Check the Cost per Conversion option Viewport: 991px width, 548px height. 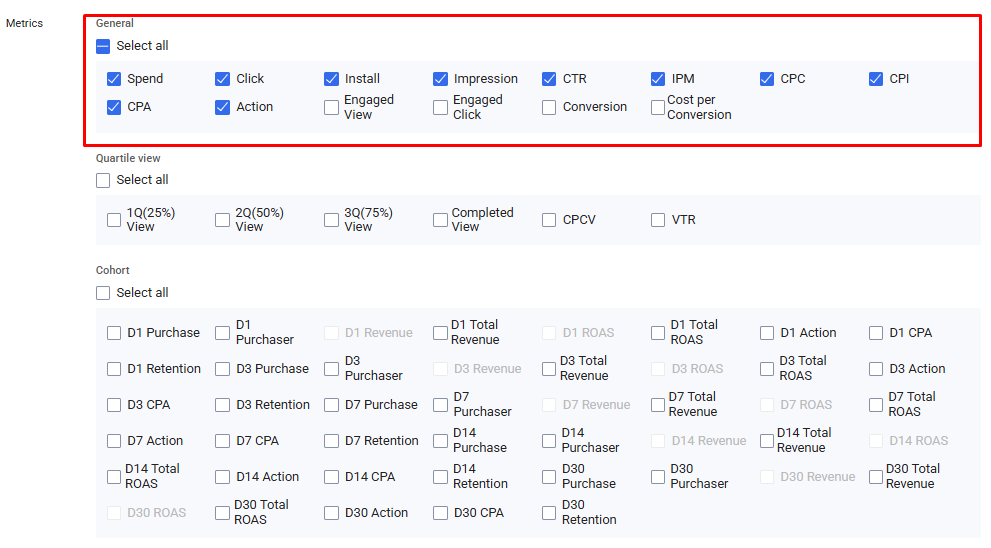[x=658, y=107]
